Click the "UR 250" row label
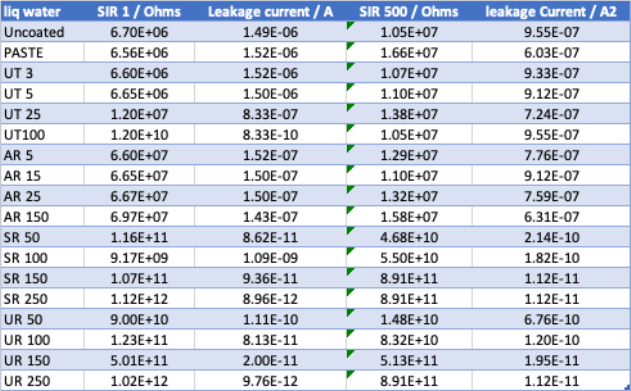The image size is (631, 391). click(x=27, y=381)
